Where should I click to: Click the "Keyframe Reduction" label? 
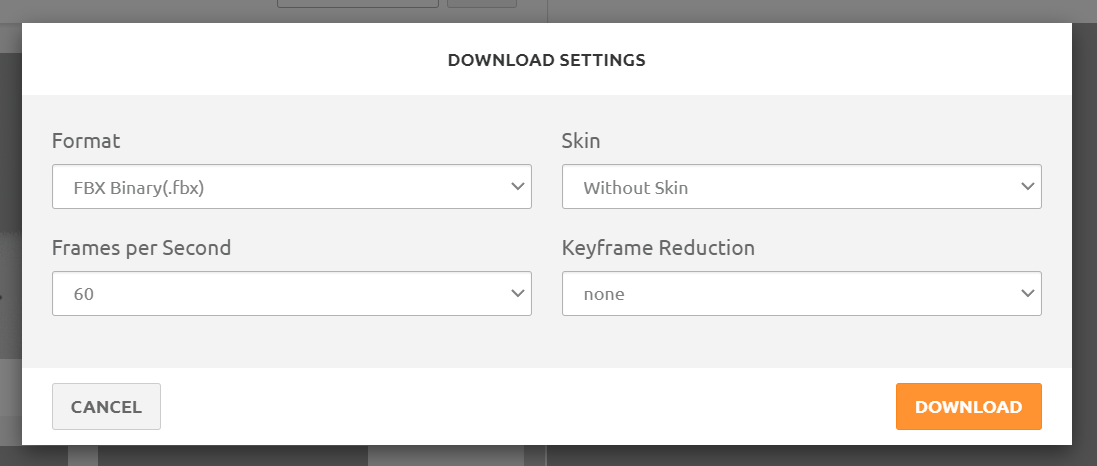click(x=658, y=248)
